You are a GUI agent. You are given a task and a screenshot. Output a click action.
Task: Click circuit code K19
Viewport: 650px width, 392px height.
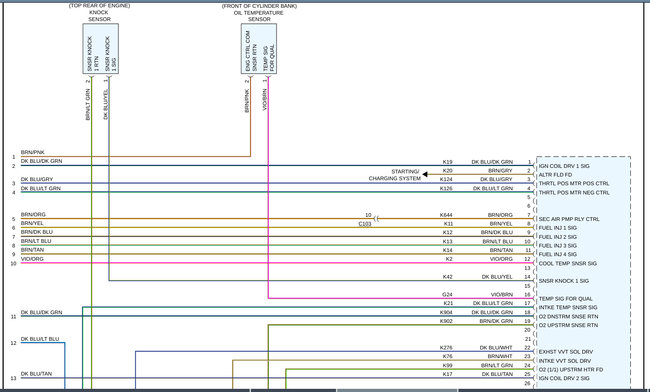point(447,162)
